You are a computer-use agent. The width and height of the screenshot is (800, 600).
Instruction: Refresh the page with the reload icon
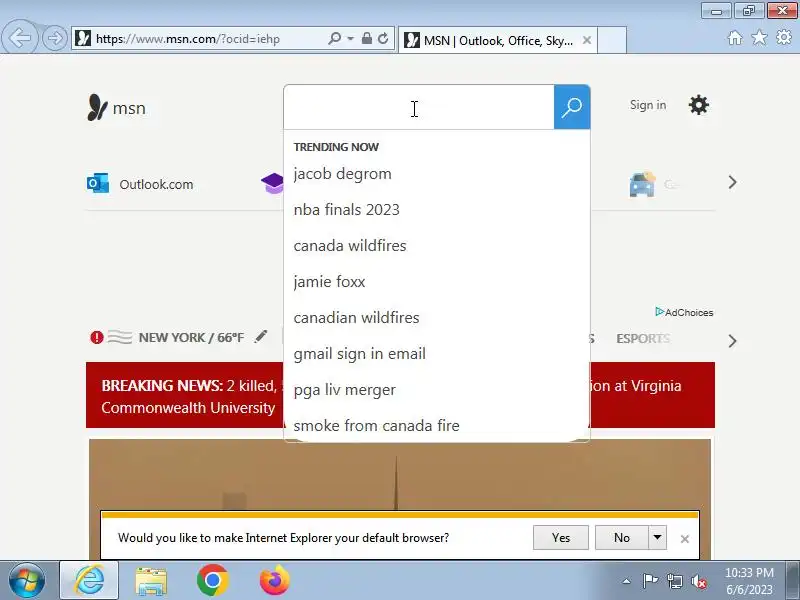pos(383,38)
